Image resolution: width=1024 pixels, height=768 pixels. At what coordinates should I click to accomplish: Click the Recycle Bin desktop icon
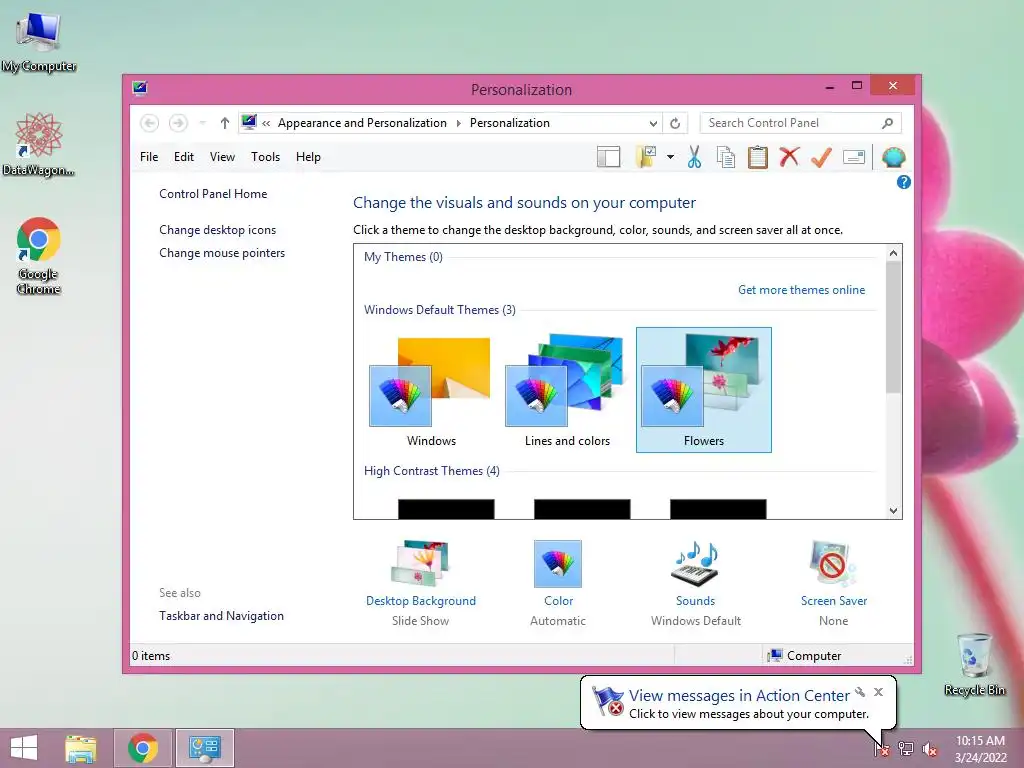tap(974, 664)
